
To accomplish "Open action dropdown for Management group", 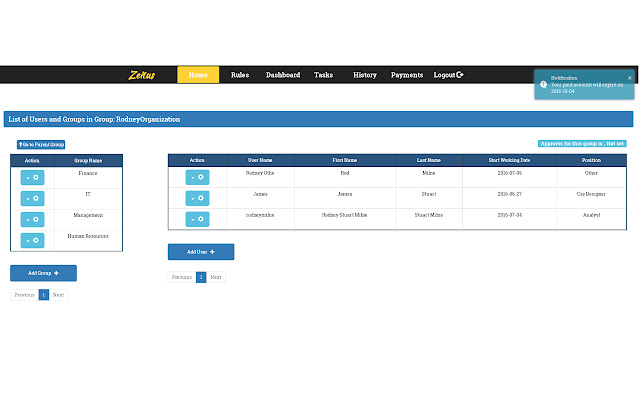I will coord(32,220).
